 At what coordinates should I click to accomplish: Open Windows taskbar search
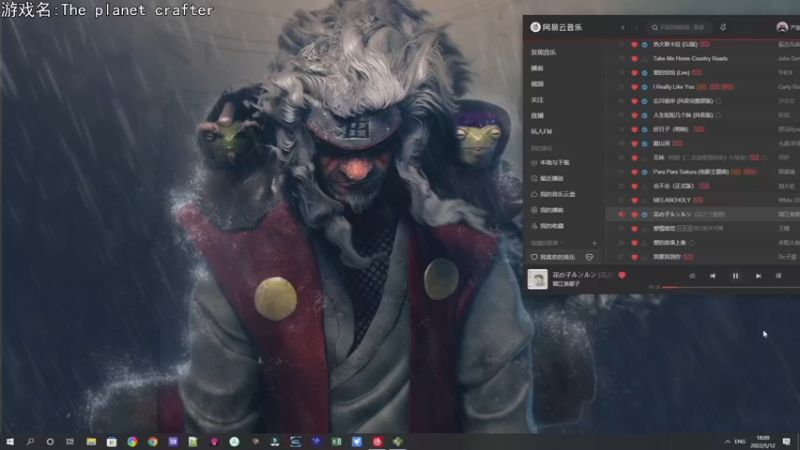pos(30,442)
